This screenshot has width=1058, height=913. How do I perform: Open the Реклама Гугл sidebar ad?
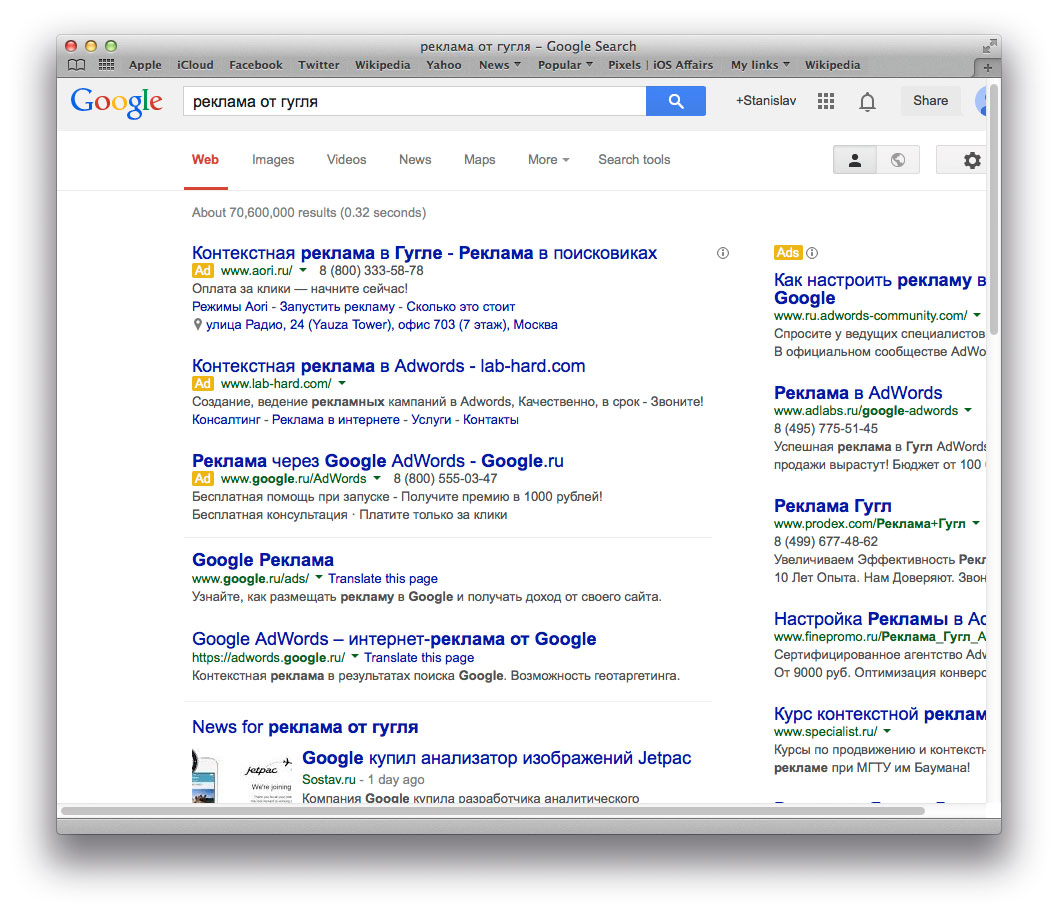tap(833, 506)
